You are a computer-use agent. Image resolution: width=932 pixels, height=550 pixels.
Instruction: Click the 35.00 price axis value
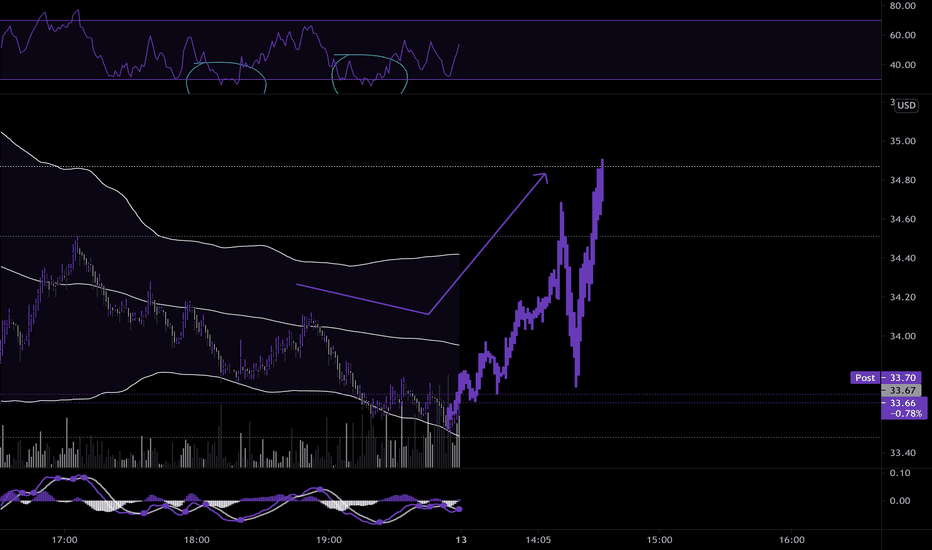[x=903, y=142]
